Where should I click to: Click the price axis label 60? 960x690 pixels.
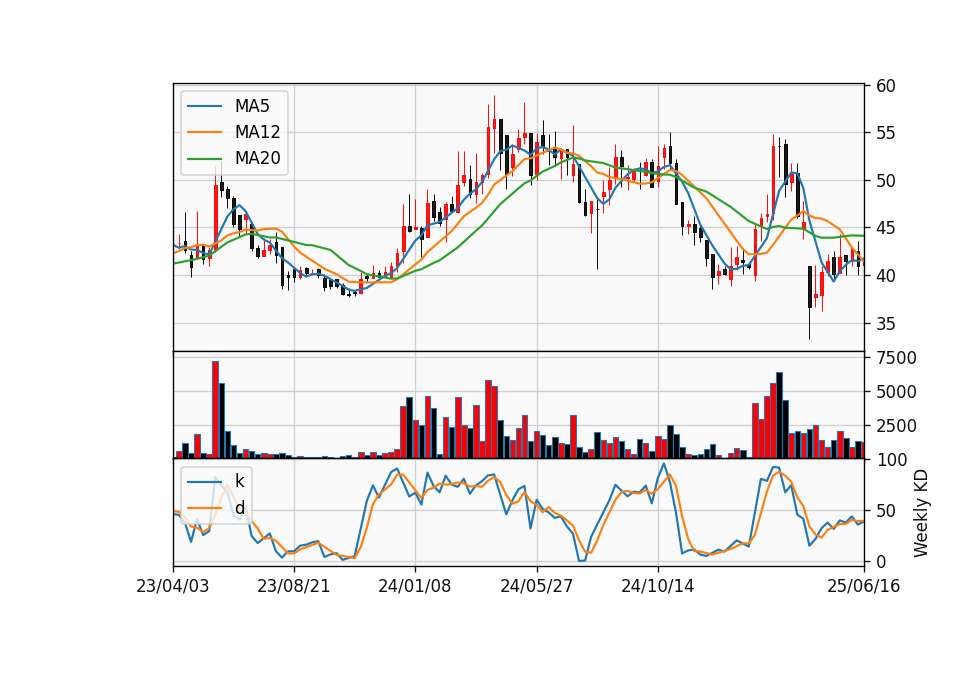click(885, 86)
